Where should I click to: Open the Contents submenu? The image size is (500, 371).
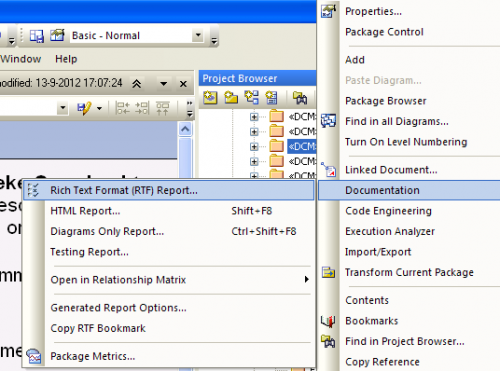coord(409,300)
